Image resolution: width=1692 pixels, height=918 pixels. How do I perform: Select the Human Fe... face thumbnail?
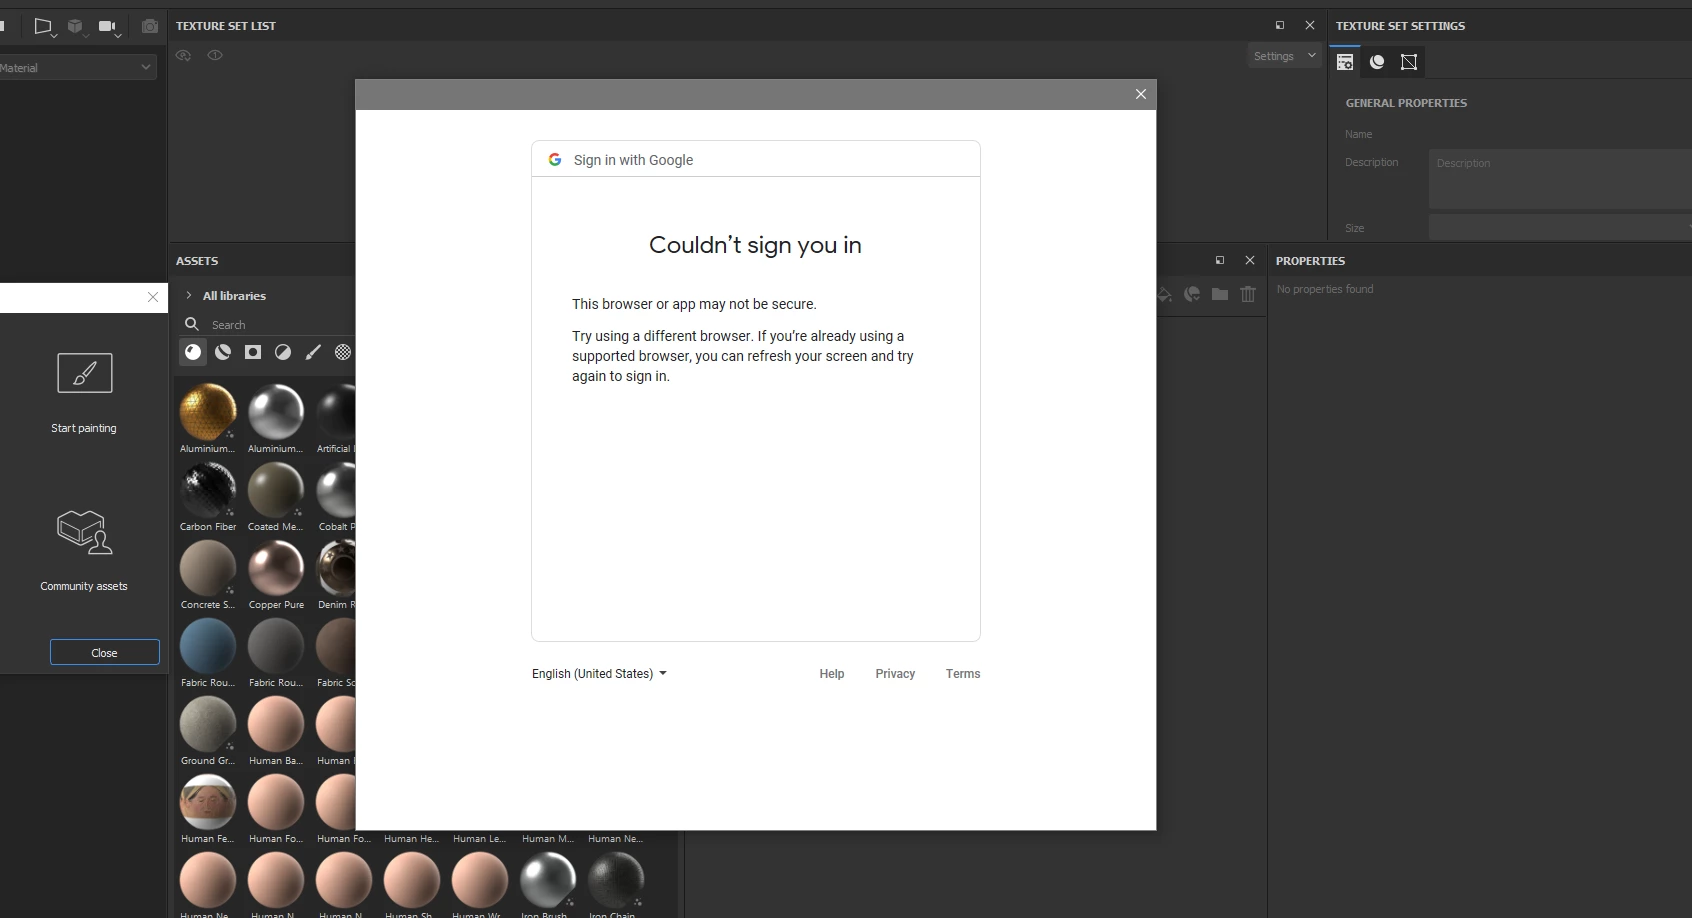tap(208, 802)
